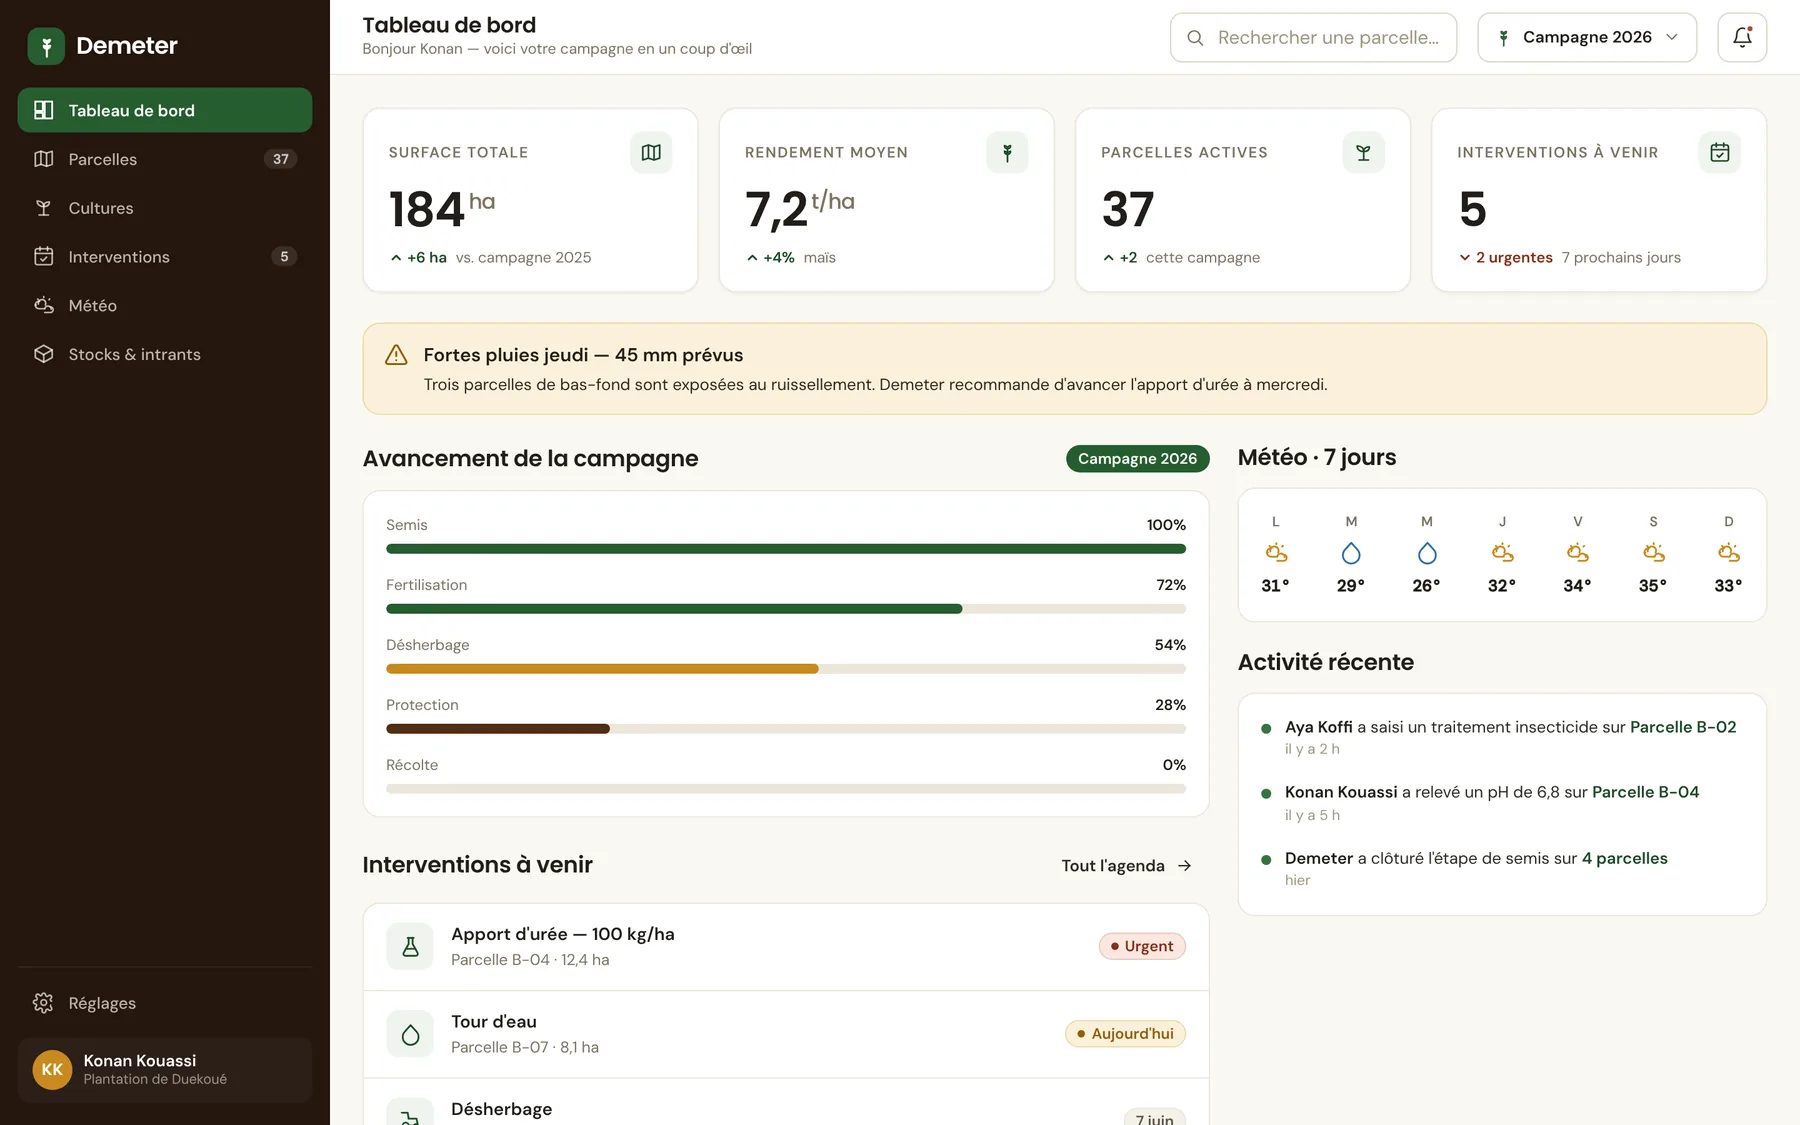Open the 4 parcelles link
The width and height of the screenshot is (1800, 1125).
[1625, 858]
